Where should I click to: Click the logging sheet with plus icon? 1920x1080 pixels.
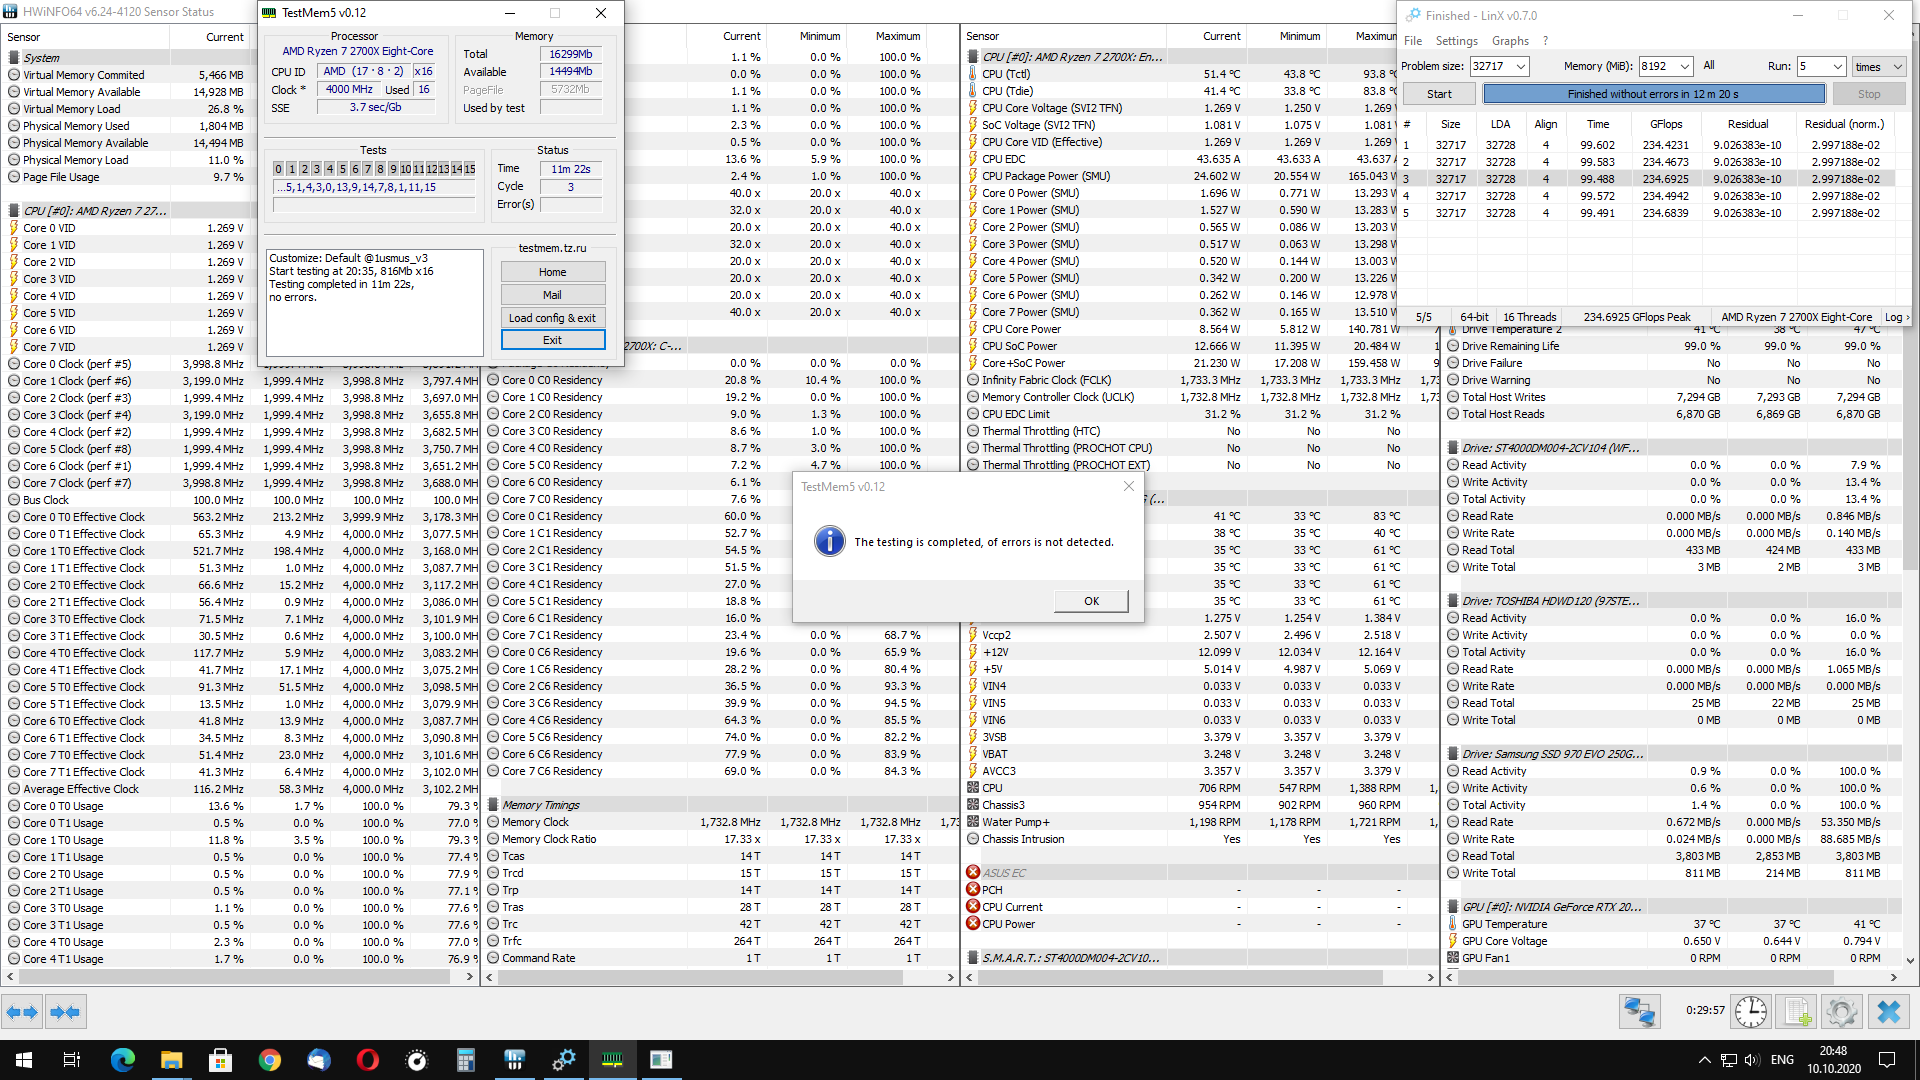click(x=1797, y=1012)
